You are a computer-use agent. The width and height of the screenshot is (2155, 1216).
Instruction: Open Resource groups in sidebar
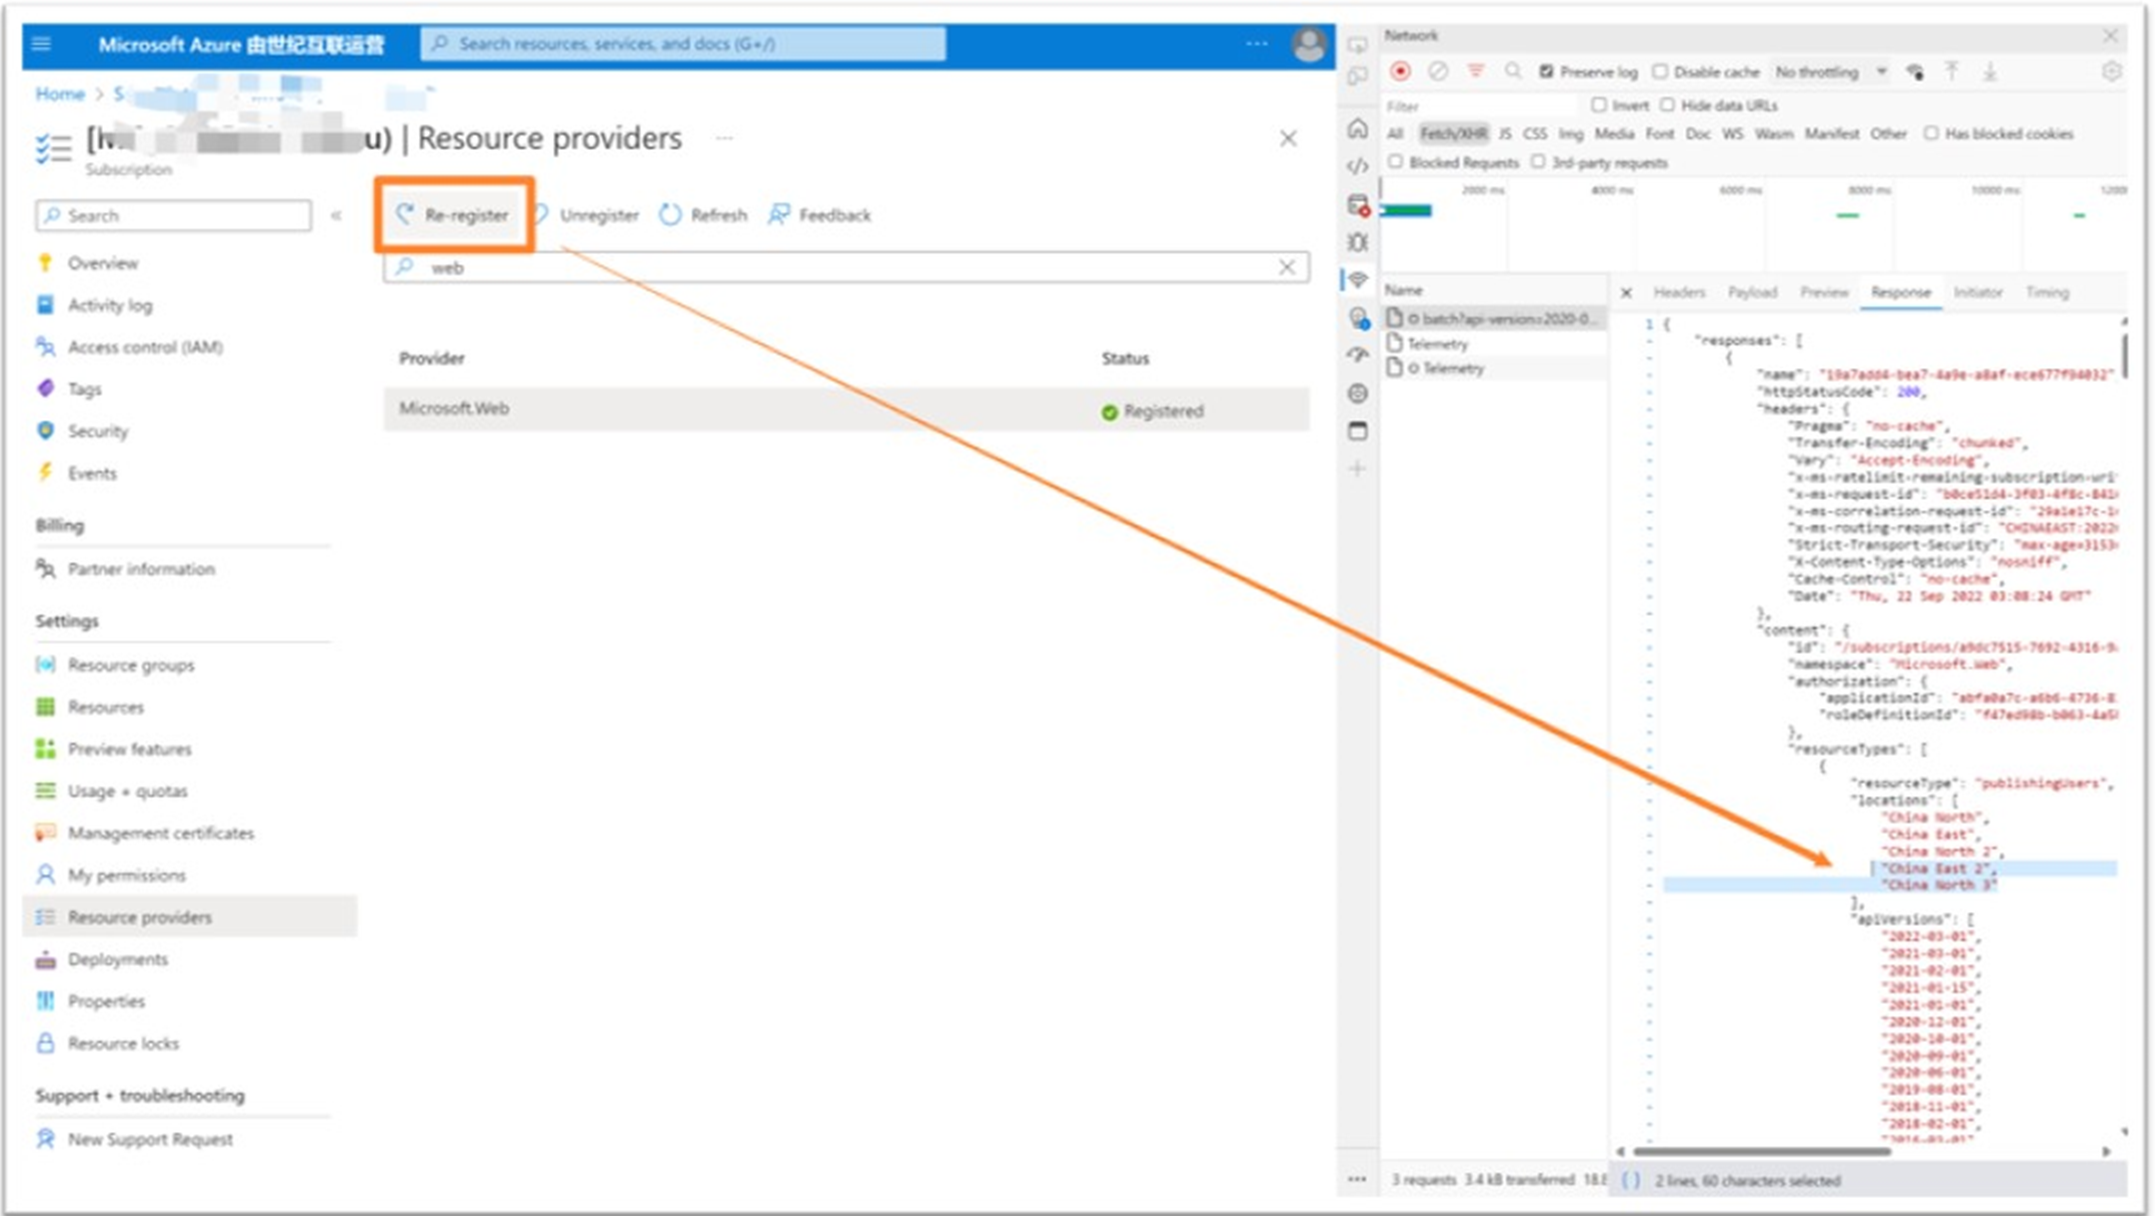[x=131, y=665]
